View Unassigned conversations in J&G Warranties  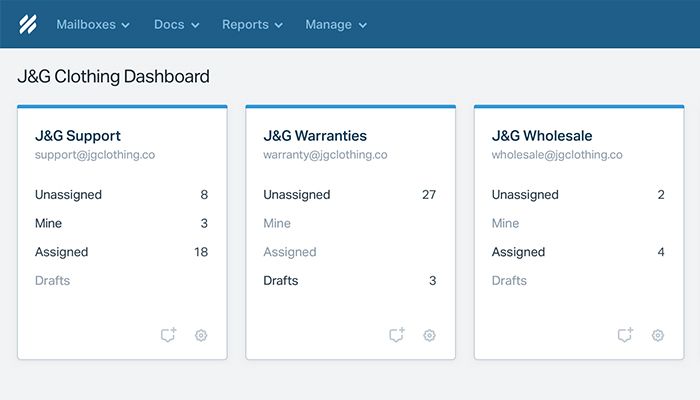[297, 195]
